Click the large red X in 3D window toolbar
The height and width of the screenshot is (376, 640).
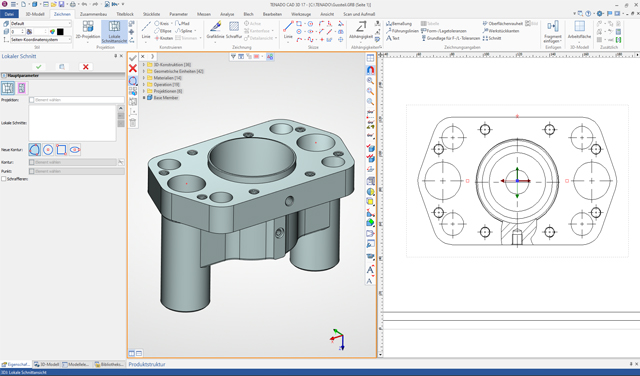(133, 68)
